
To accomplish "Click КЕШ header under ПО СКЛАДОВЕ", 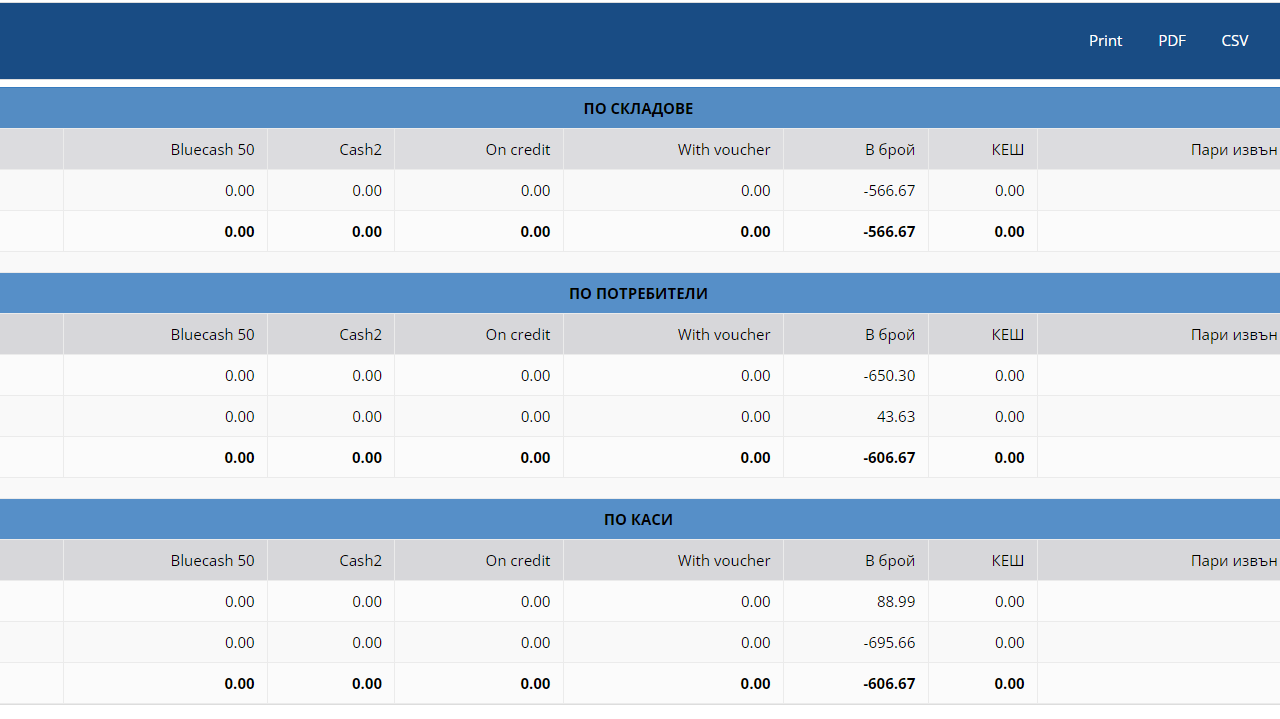I will point(1008,150).
